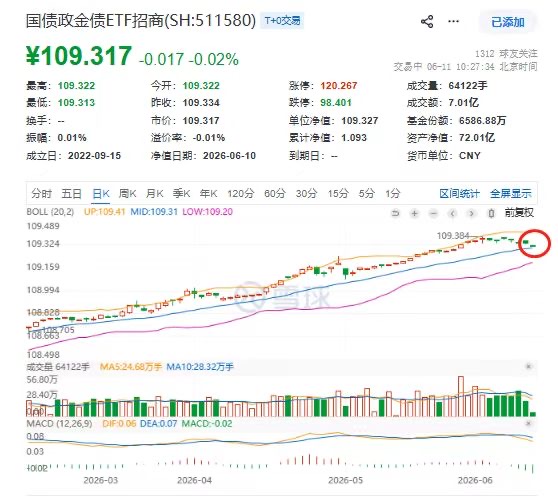This screenshot has height=496, width=558.
Task: Switch to the 30分 chart tab
Action: click(x=306, y=194)
